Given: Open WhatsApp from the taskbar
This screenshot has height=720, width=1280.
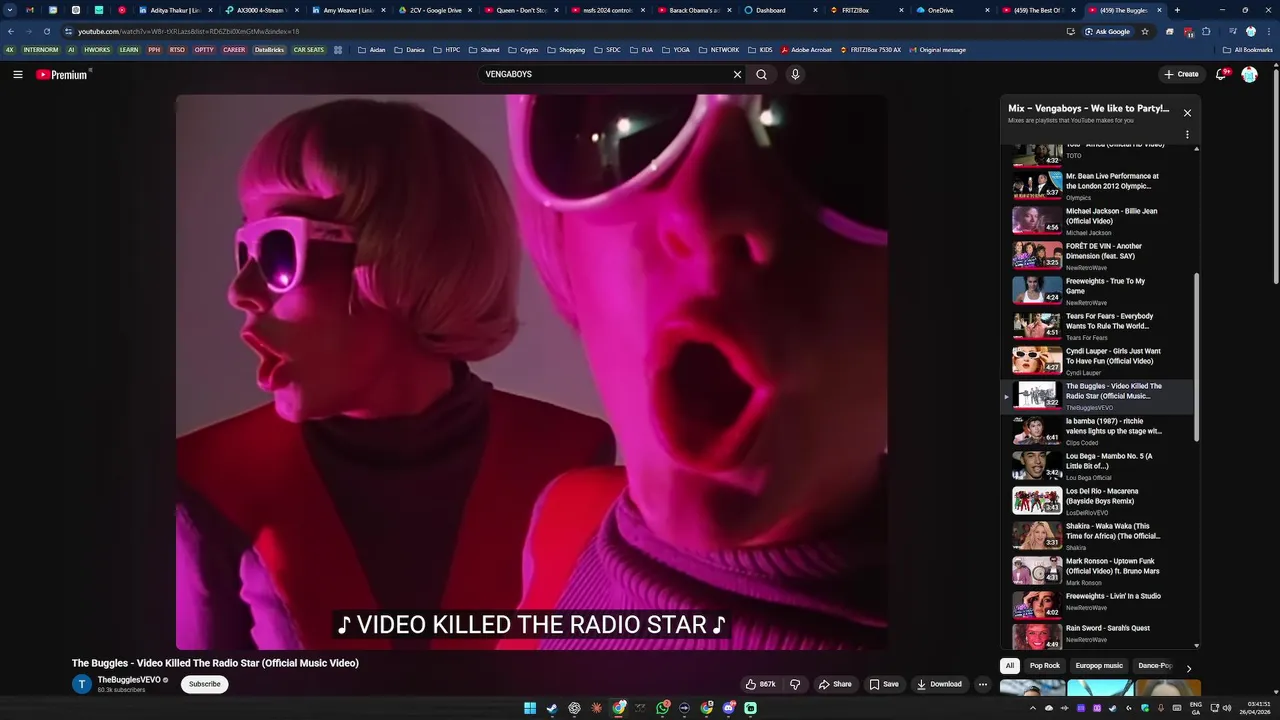Looking at the screenshot, I should [x=662, y=708].
